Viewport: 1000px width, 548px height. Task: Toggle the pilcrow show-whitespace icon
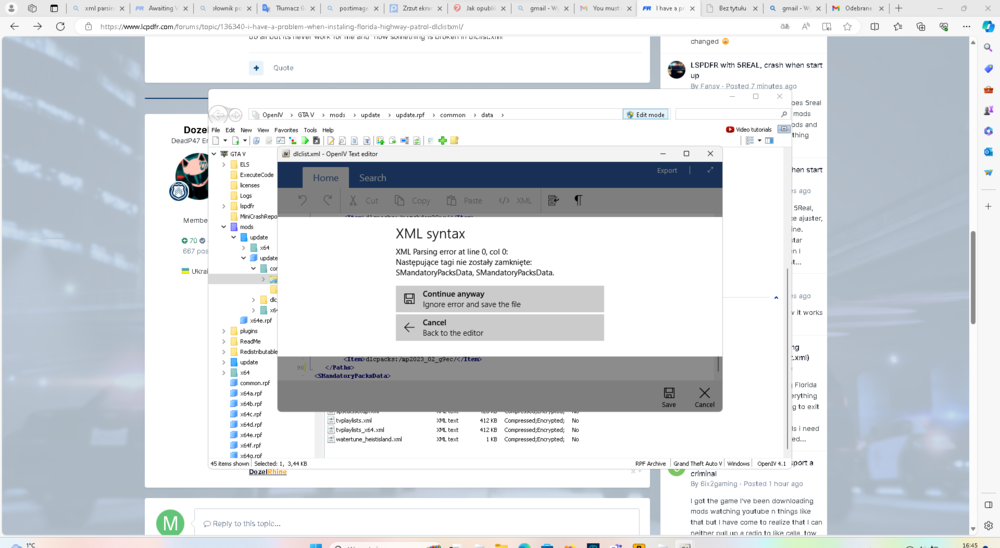578,200
